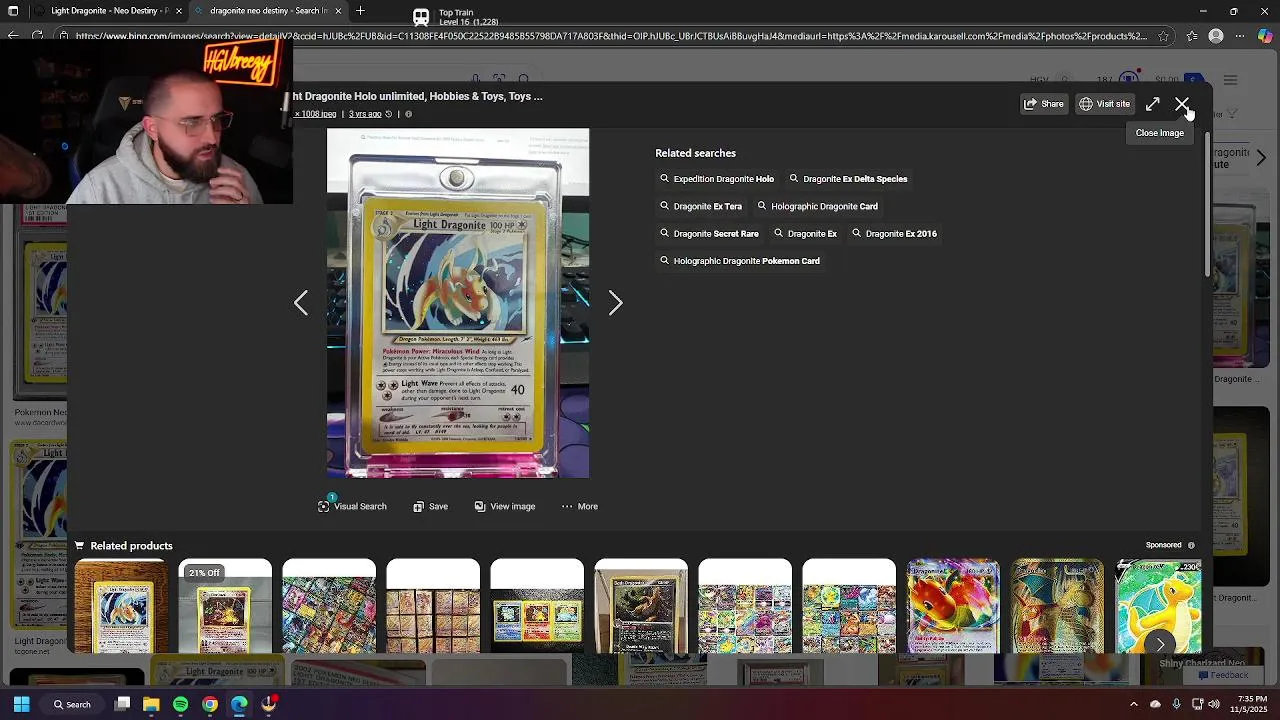Save the image to collections
The image size is (1280, 720).
430,506
